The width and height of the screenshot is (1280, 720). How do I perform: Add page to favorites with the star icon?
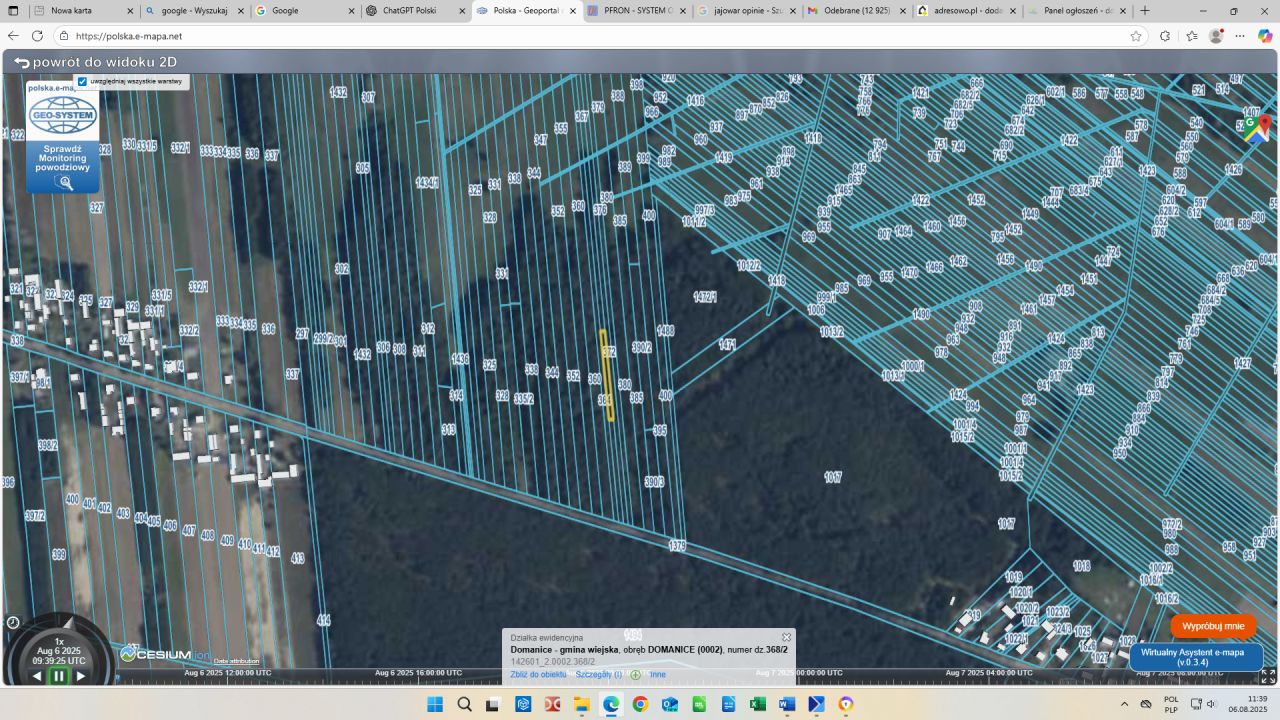1136,36
